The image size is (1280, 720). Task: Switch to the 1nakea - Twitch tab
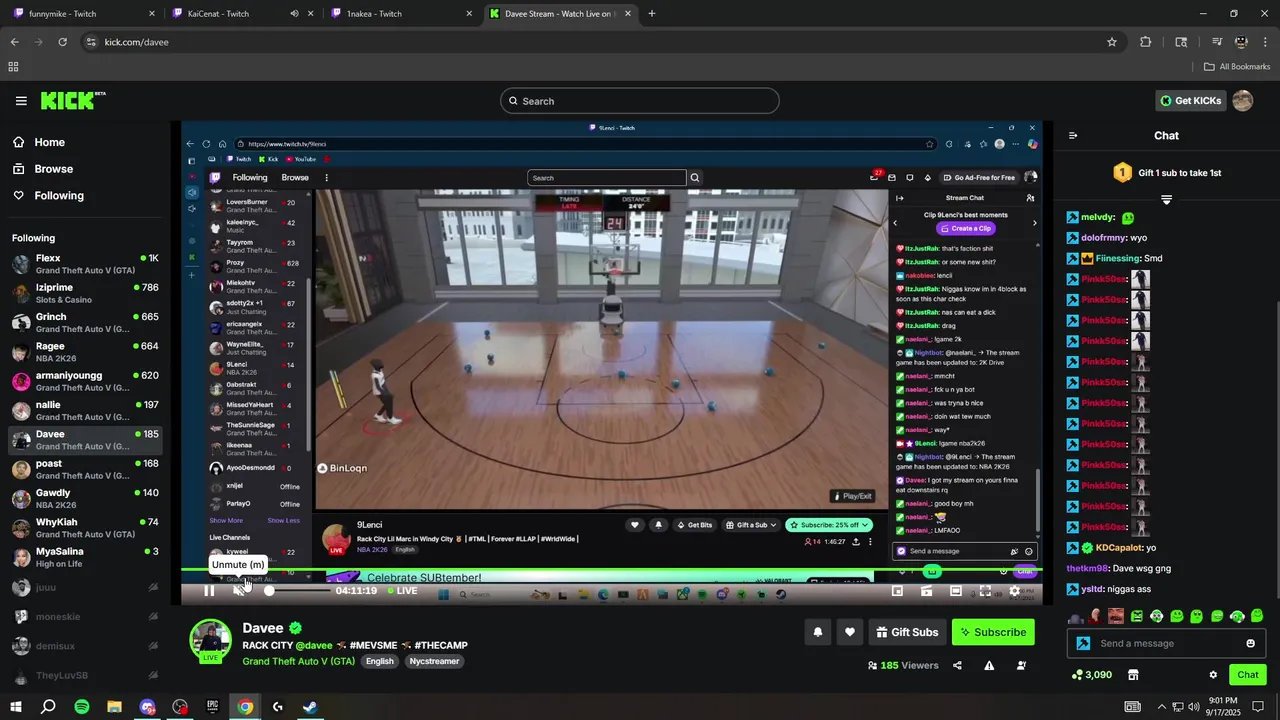[x=400, y=13]
